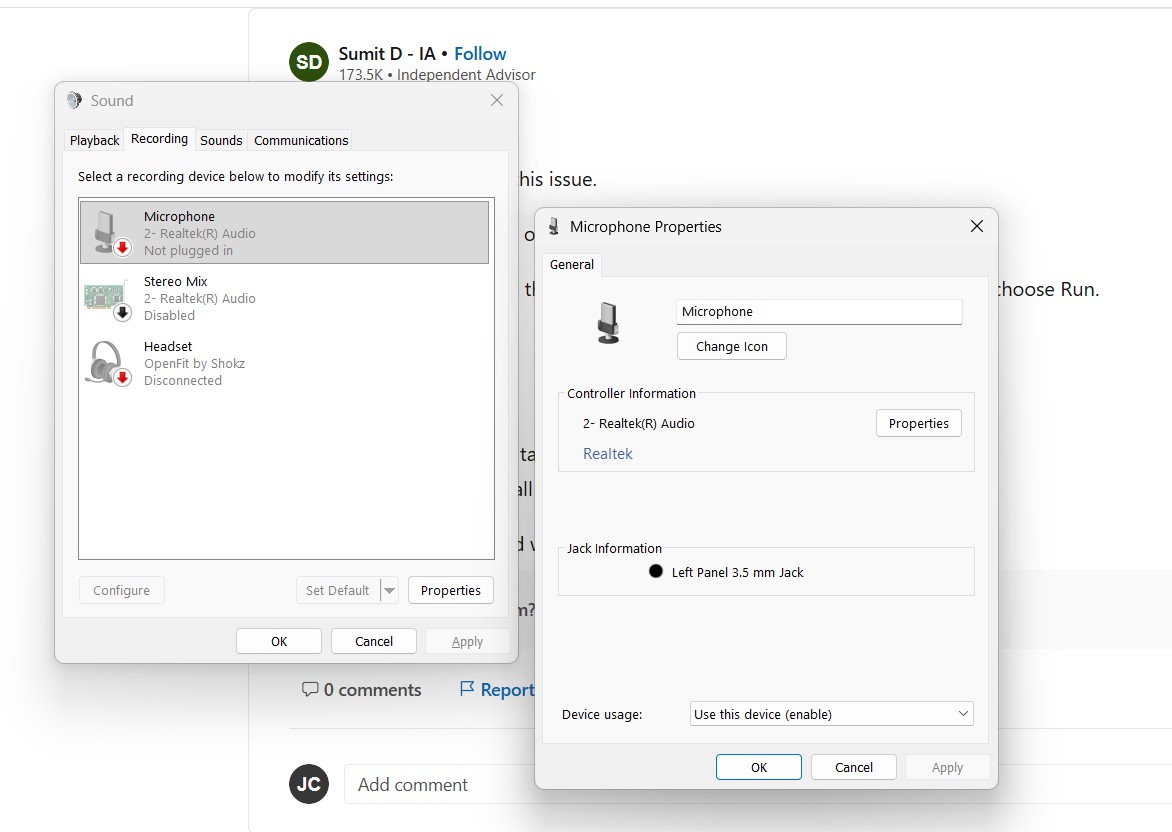This screenshot has width=1172, height=832.
Task: Click the Report flag icon
Action: click(466, 688)
